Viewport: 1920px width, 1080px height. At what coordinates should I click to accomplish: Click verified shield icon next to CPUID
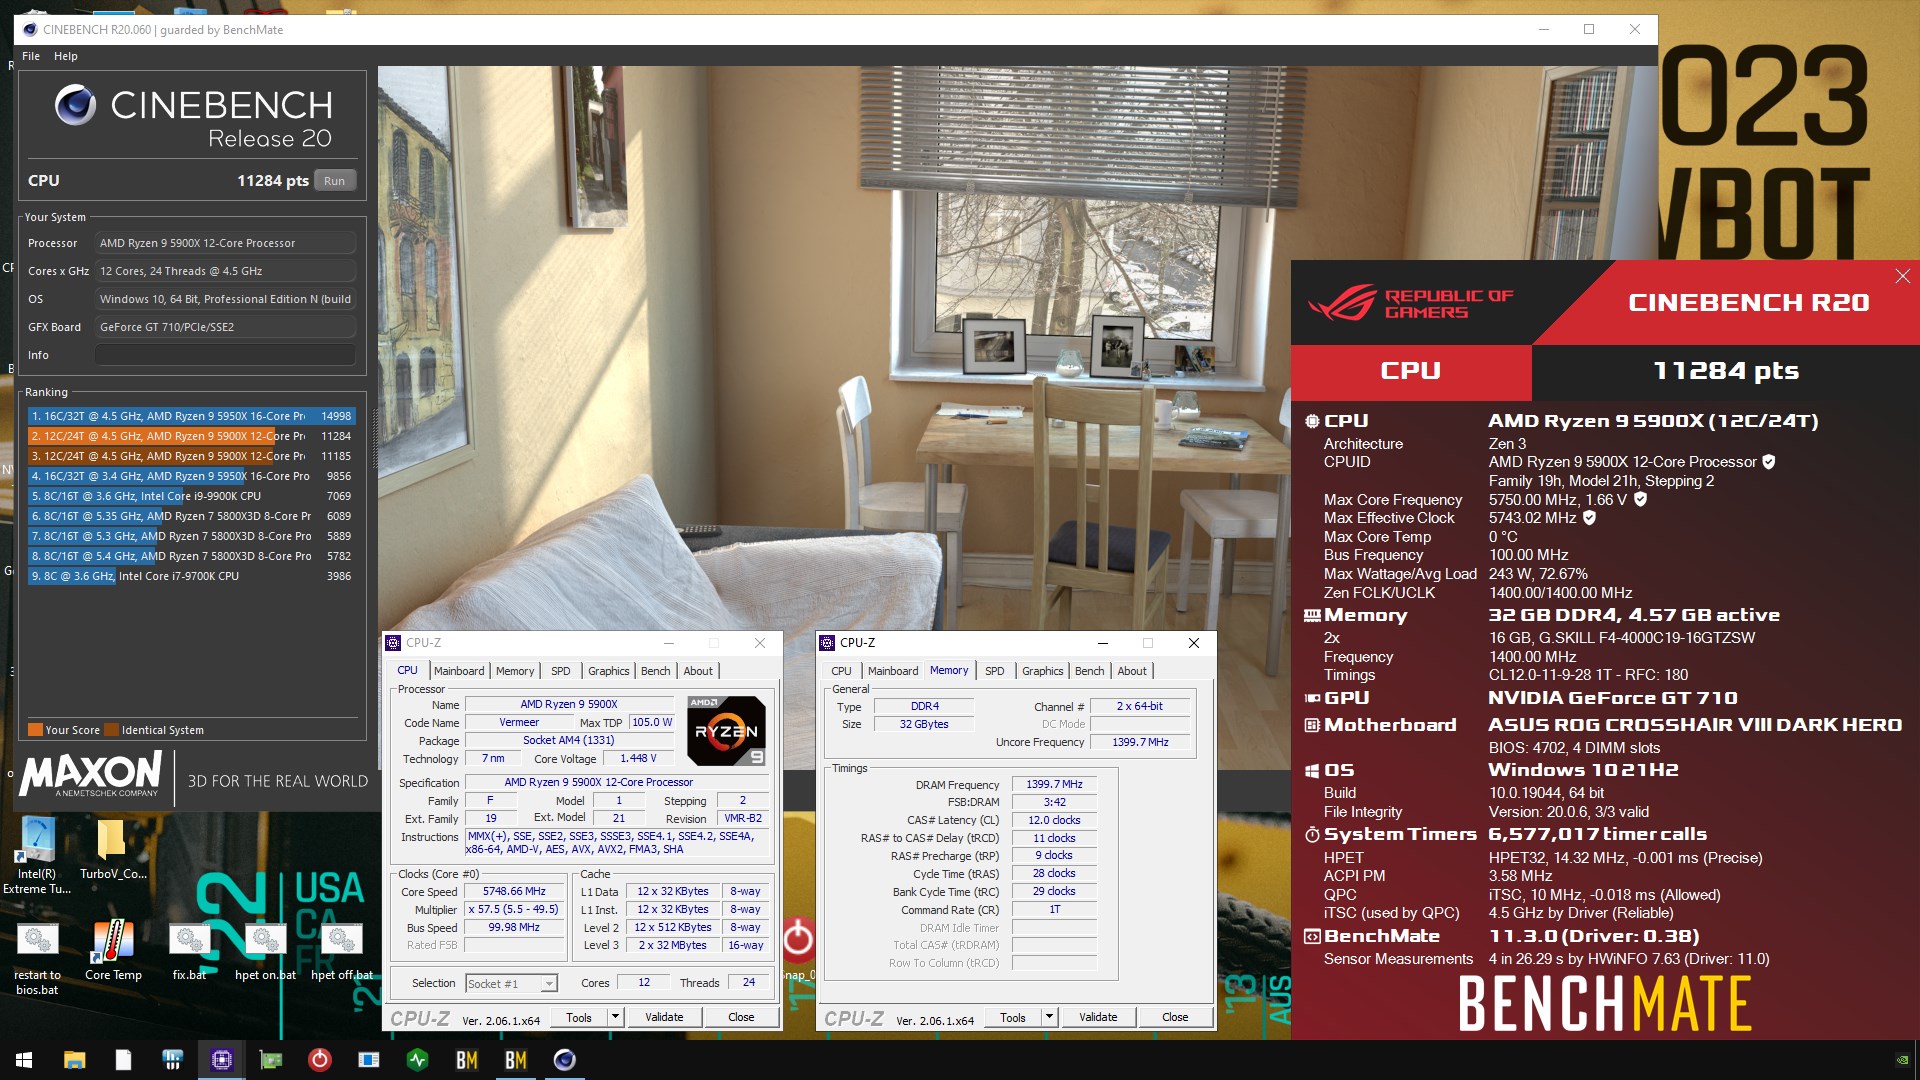pos(1768,462)
